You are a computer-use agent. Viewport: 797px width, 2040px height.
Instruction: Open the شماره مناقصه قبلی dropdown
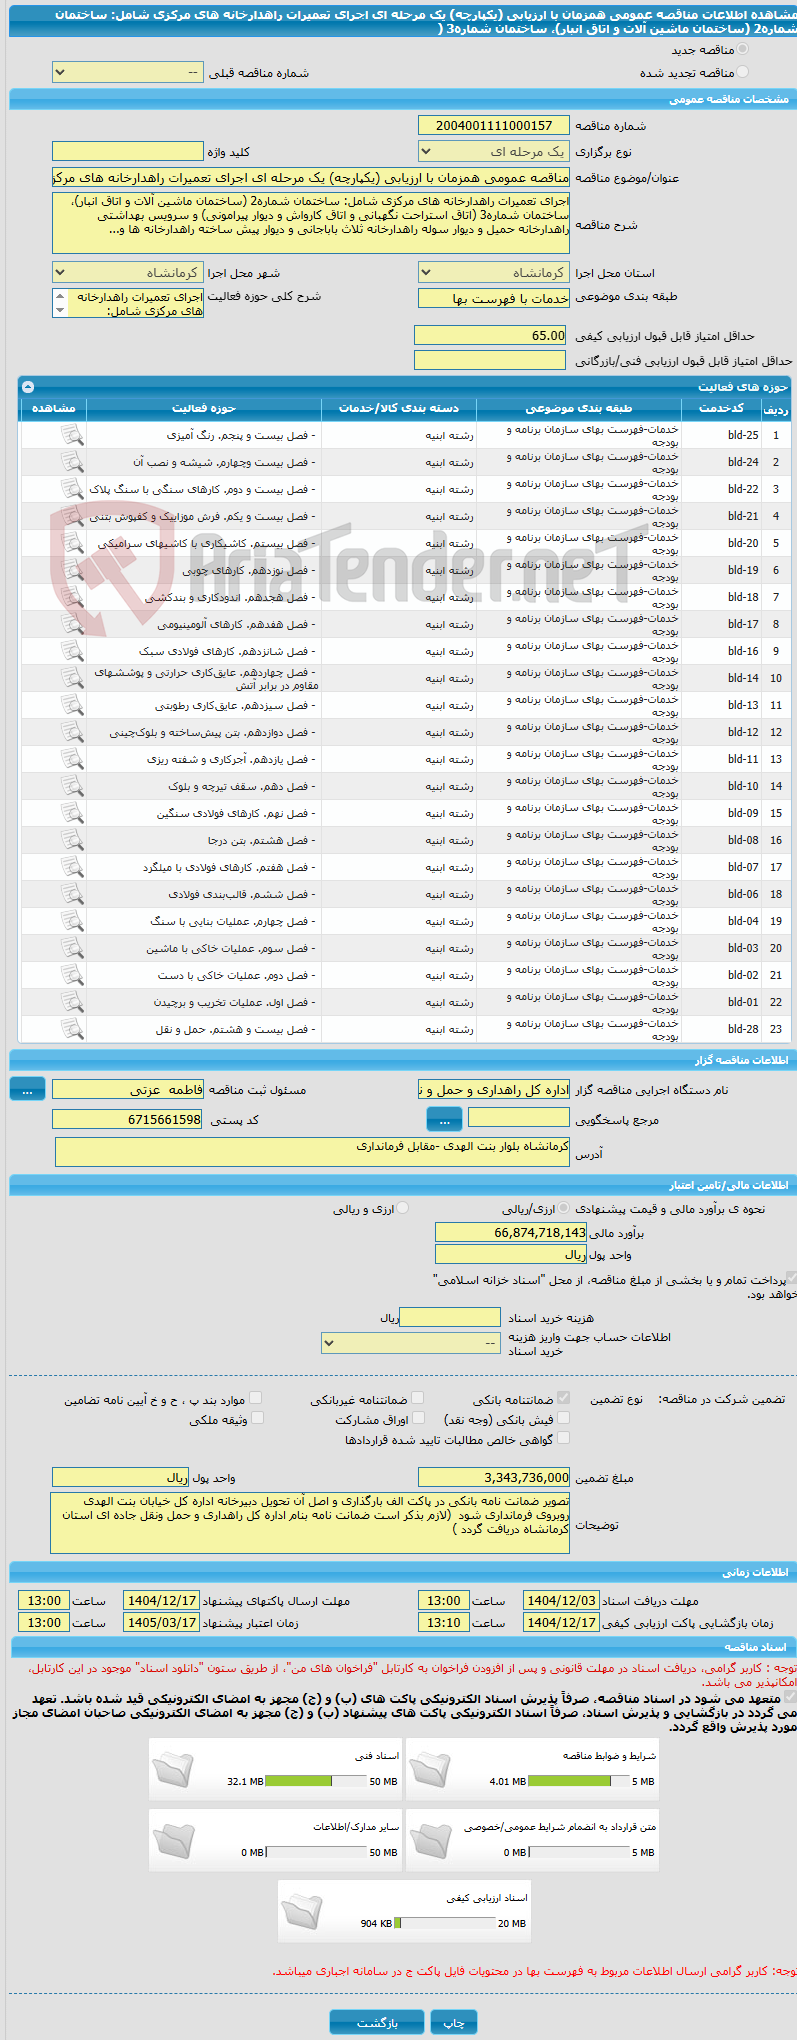tap(127, 73)
